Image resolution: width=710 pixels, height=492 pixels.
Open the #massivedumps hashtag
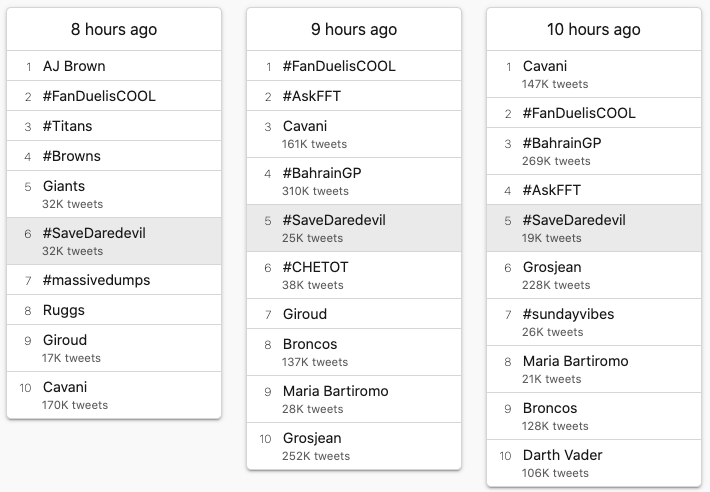coord(114,280)
